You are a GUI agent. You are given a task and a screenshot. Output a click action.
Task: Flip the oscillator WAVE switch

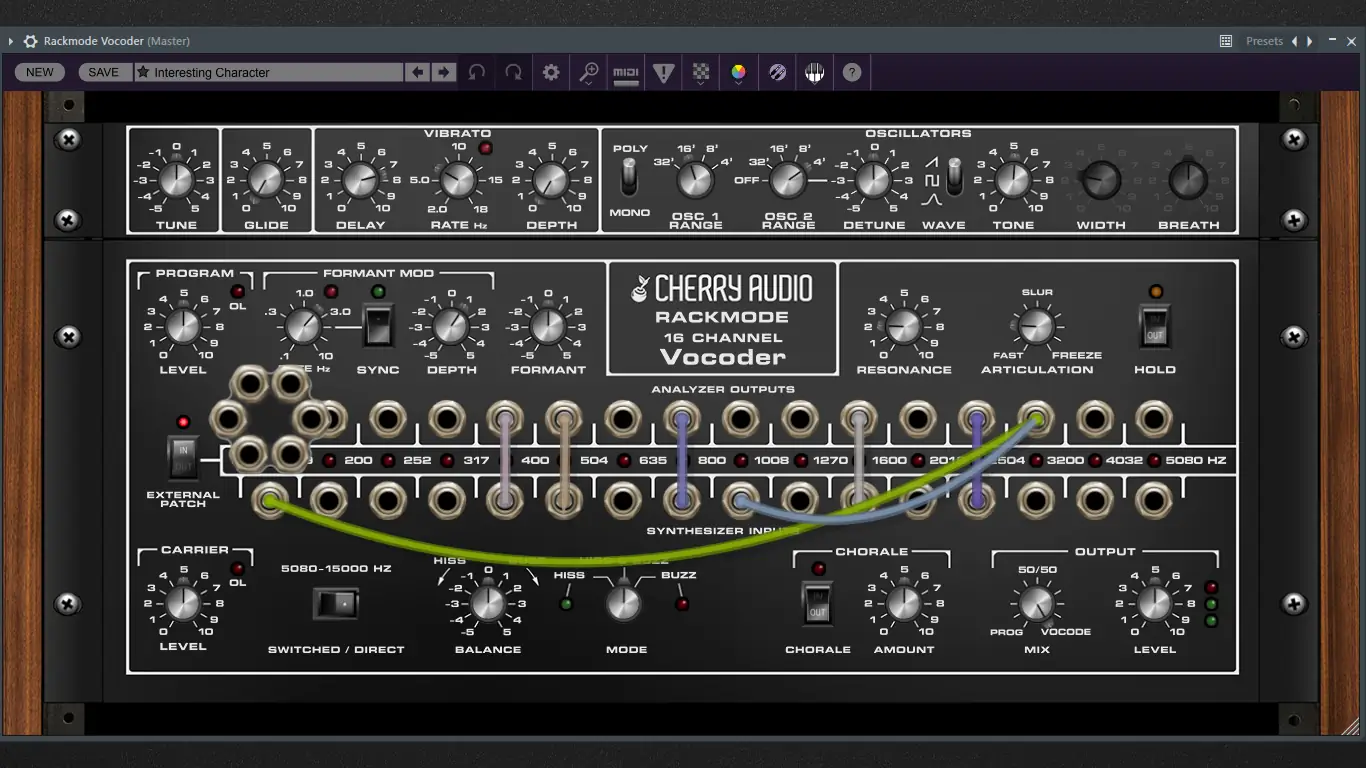(x=955, y=176)
